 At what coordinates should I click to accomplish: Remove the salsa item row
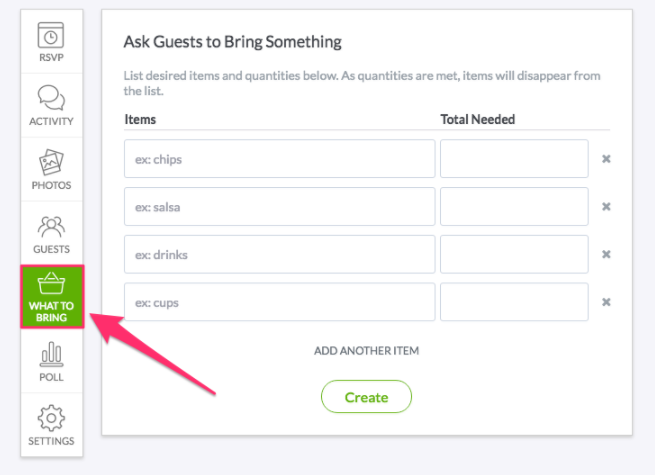606,206
